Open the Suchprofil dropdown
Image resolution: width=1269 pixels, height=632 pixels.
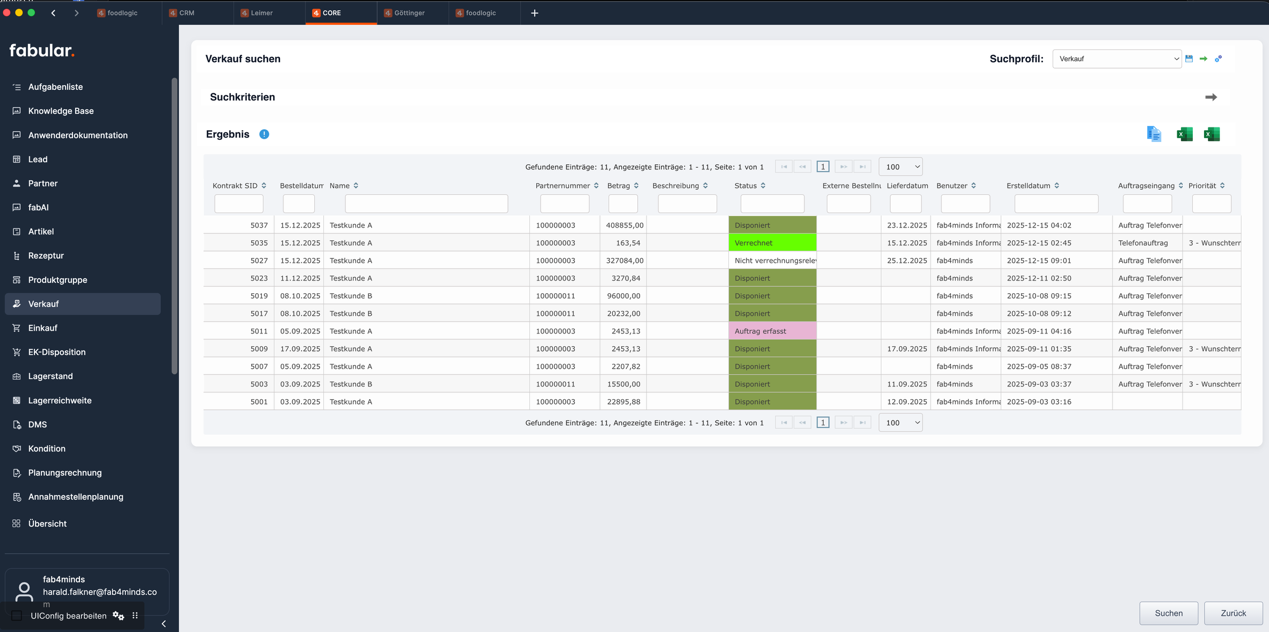click(1116, 59)
